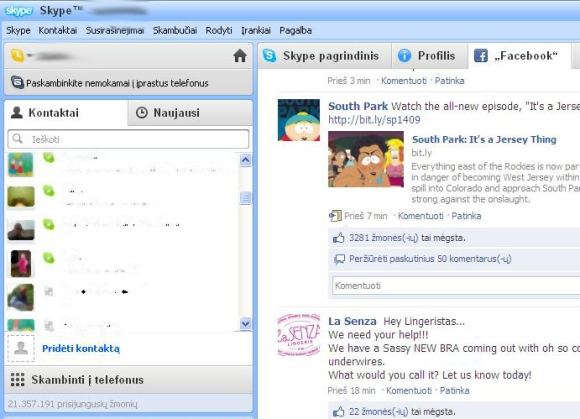Screen dimensions: 580x419
Task: Click Skambinti į telefonus button
Action: click(x=128, y=380)
